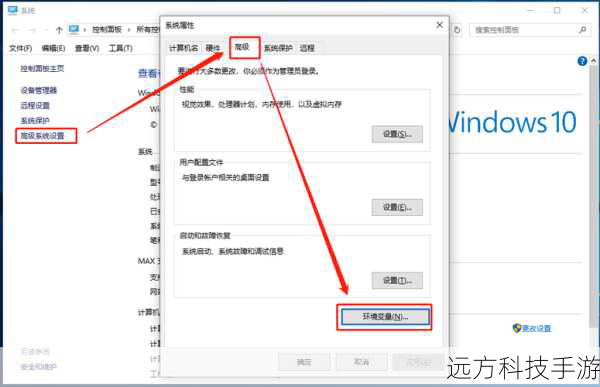Open 安全和维护 link at bottom left
The height and width of the screenshot is (387, 600).
click(x=39, y=367)
